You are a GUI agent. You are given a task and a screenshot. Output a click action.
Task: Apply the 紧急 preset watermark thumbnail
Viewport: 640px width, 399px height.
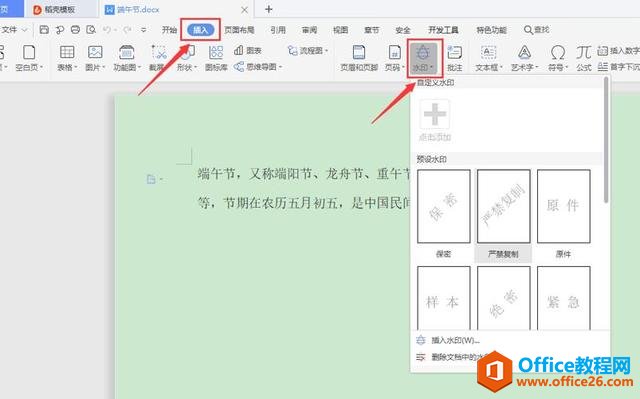[x=564, y=298]
